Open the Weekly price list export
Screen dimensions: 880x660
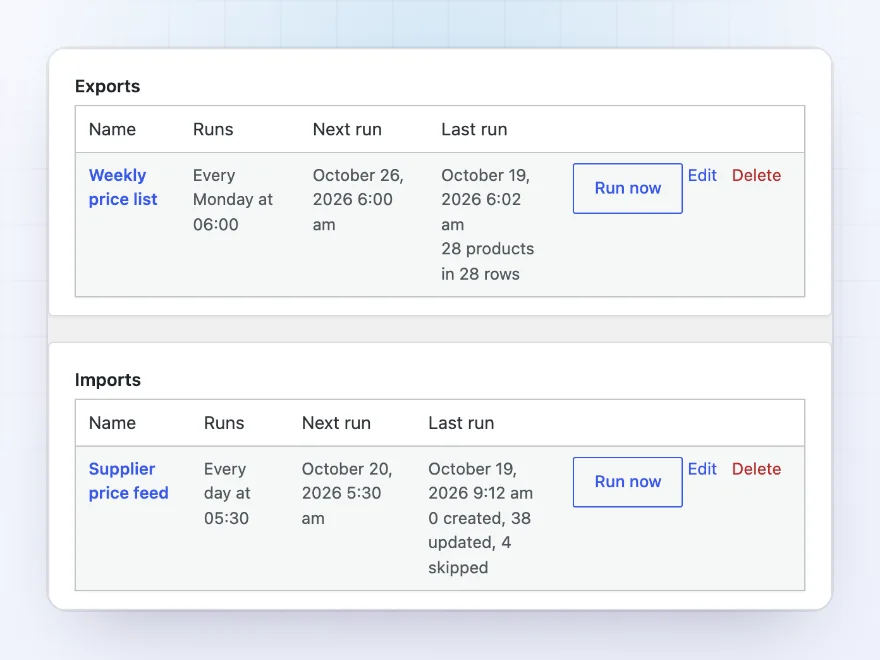pos(123,187)
